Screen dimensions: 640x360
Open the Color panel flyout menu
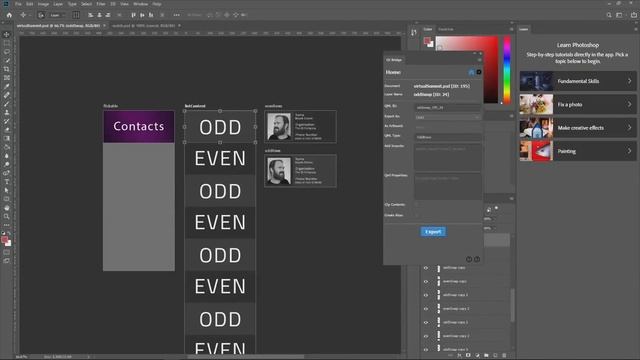coord(511,29)
